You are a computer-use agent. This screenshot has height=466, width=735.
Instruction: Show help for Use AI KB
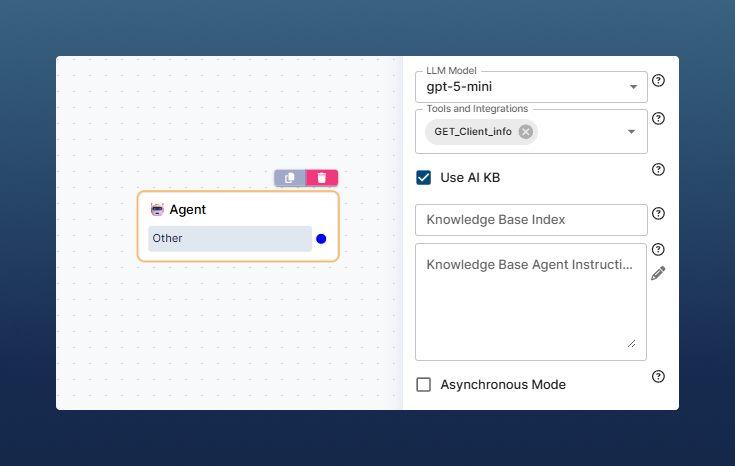[x=658, y=170]
